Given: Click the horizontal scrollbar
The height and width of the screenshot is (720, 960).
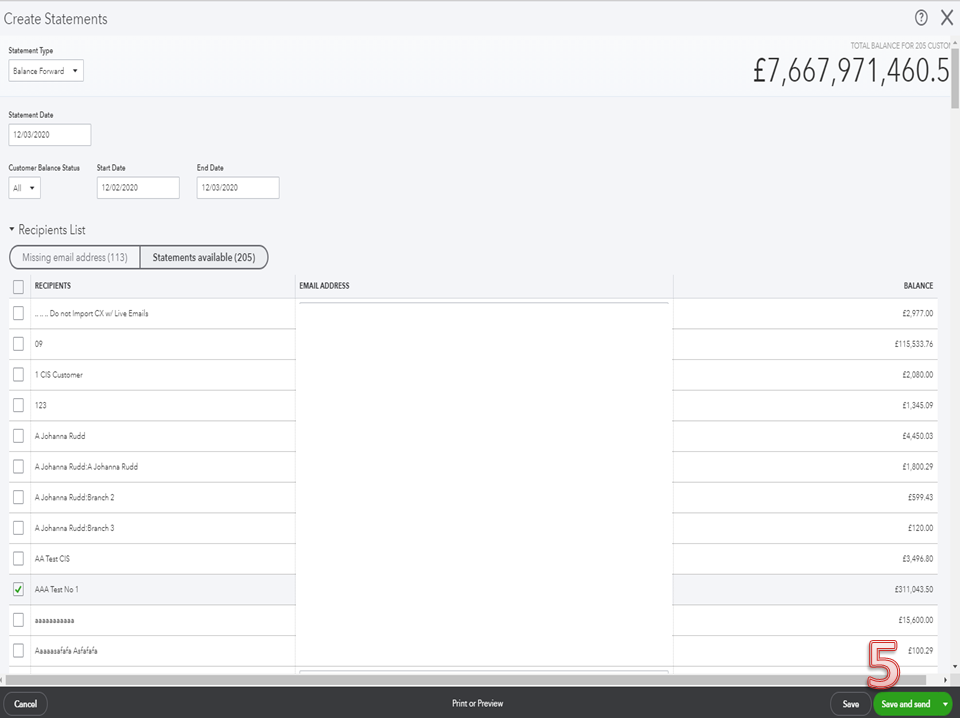Looking at the screenshot, I should tap(465, 680).
